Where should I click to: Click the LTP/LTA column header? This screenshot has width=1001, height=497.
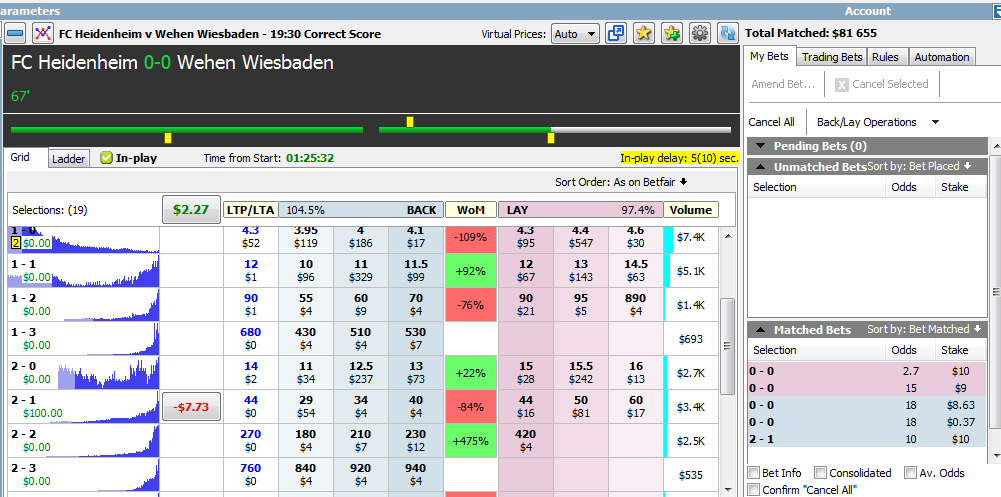(250, 210)
